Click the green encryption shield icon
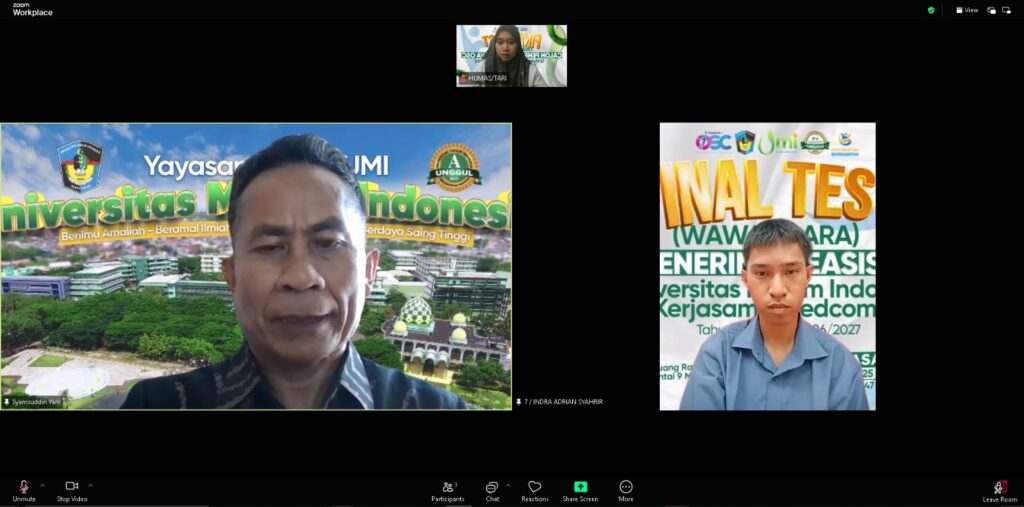Viewport: 1024px width, 507px height. (x=931, y=10)
